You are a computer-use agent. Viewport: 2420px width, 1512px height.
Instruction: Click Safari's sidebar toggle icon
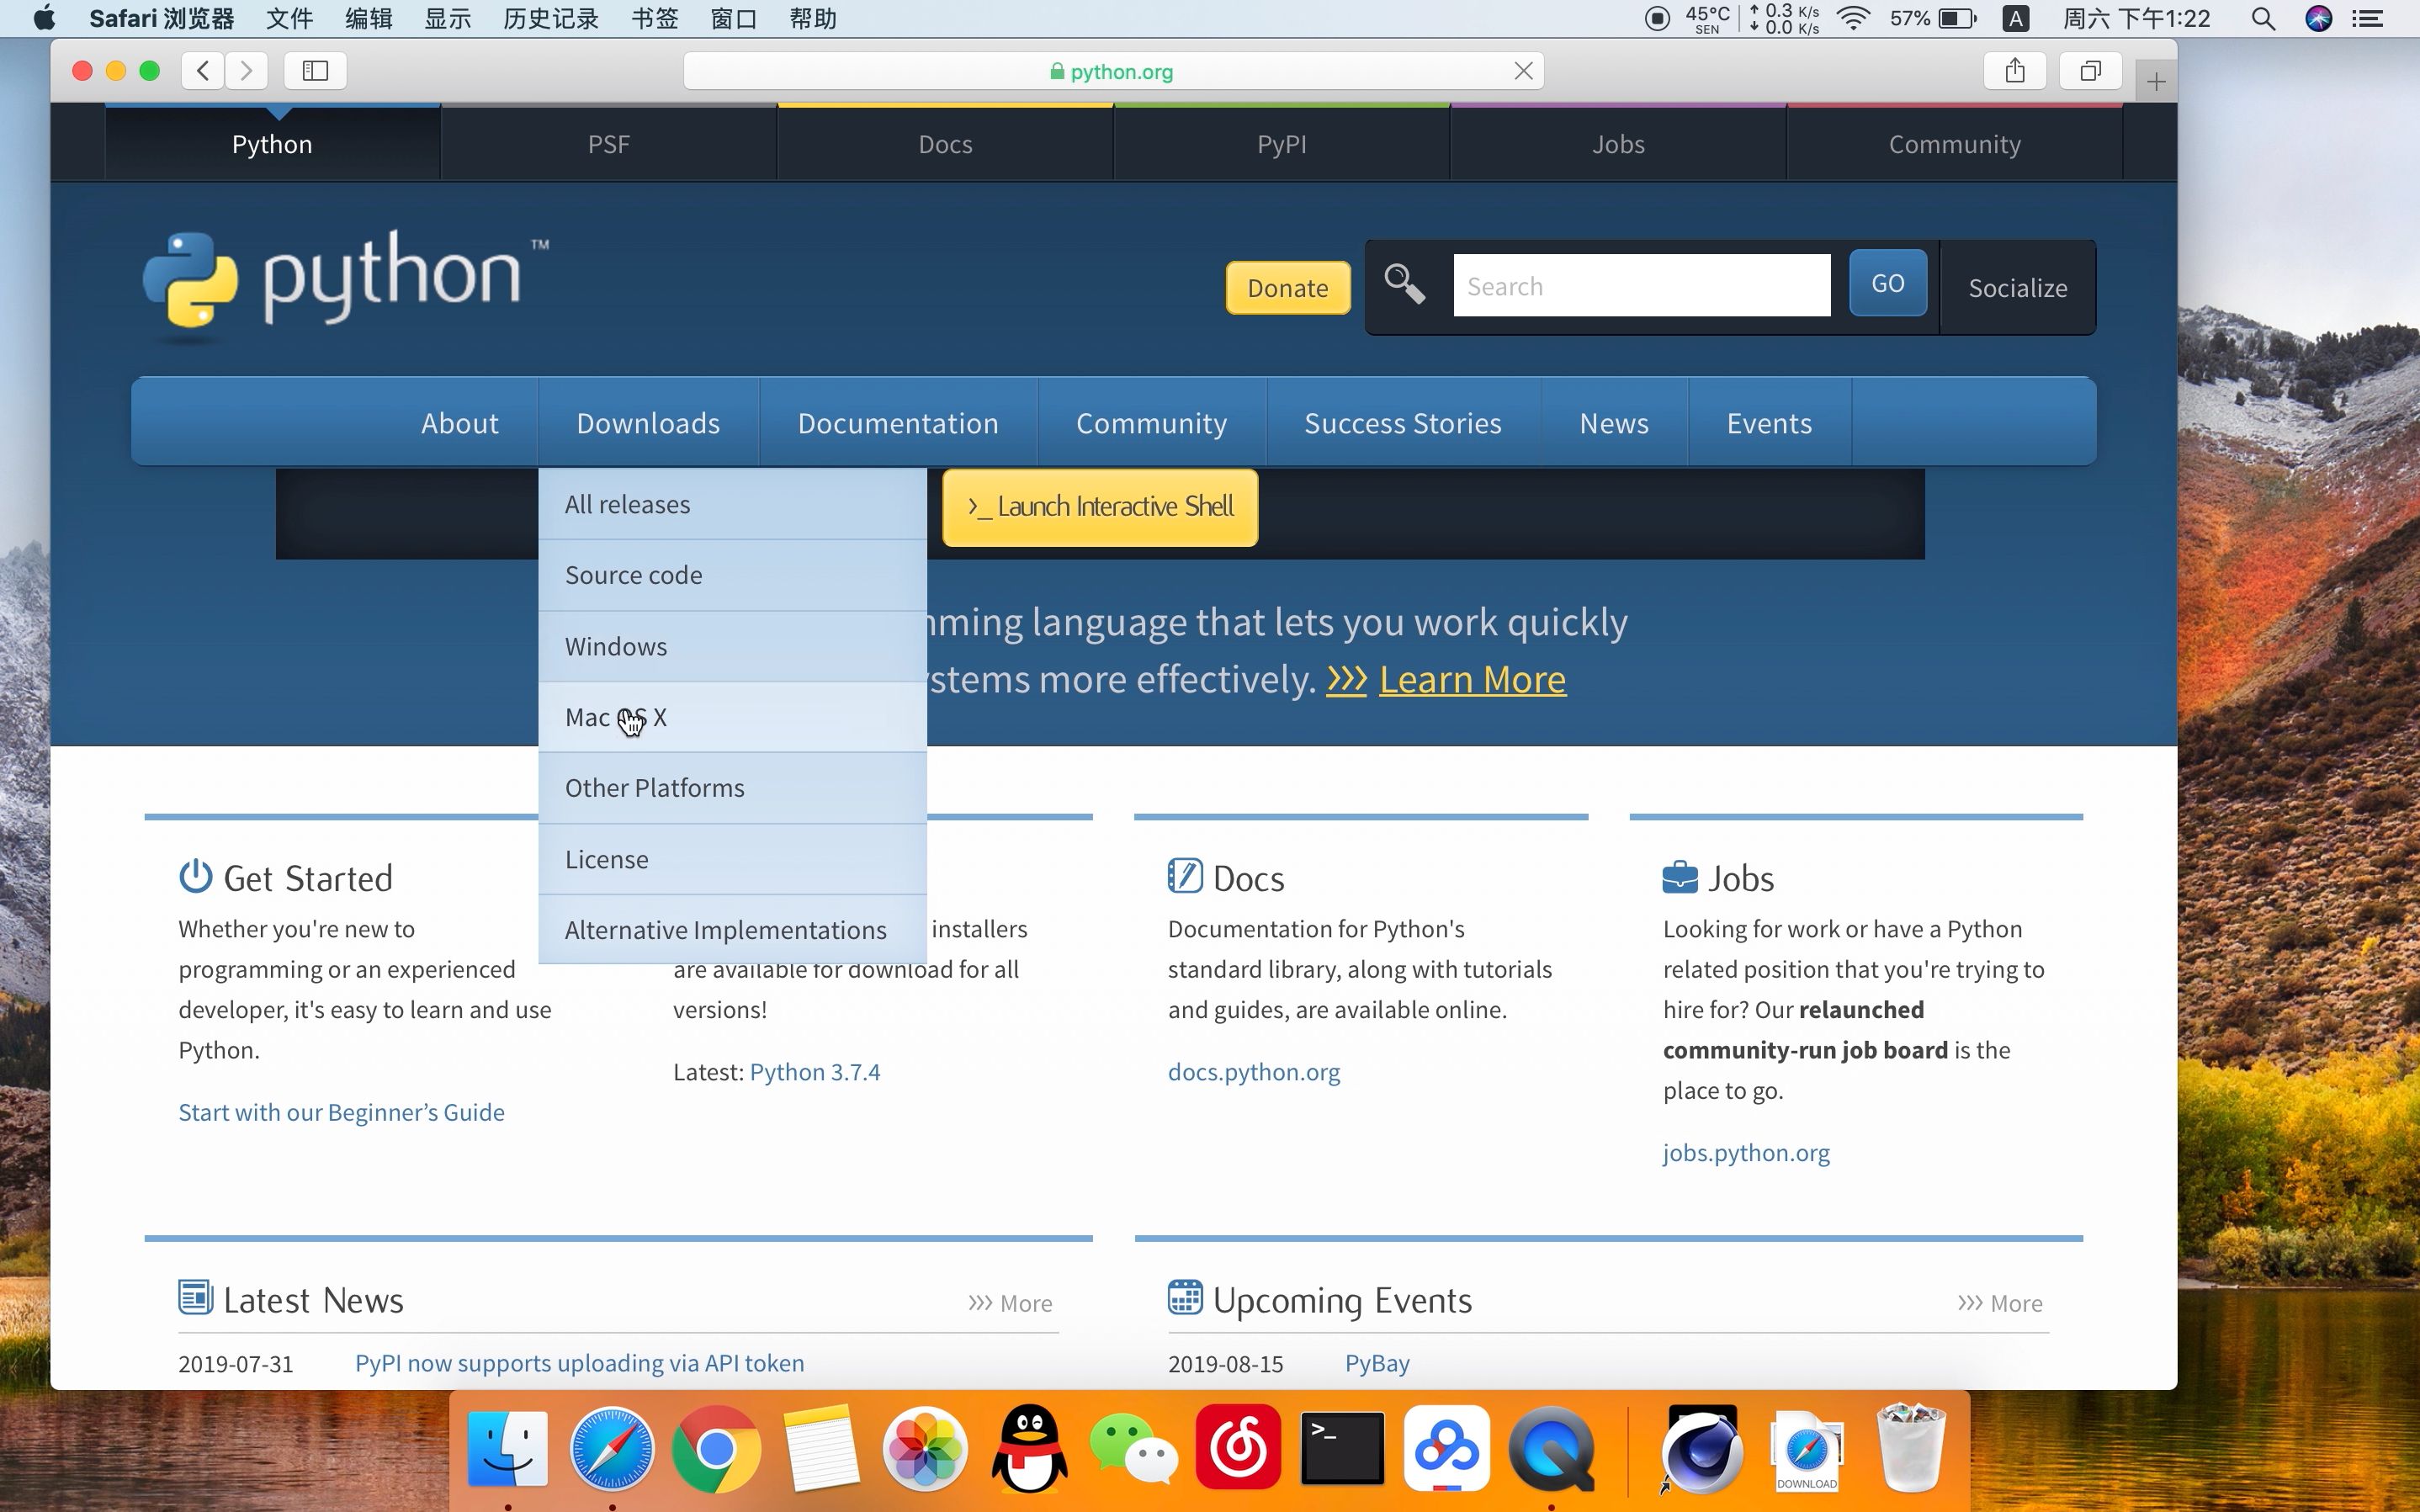[x=315, y=71]
